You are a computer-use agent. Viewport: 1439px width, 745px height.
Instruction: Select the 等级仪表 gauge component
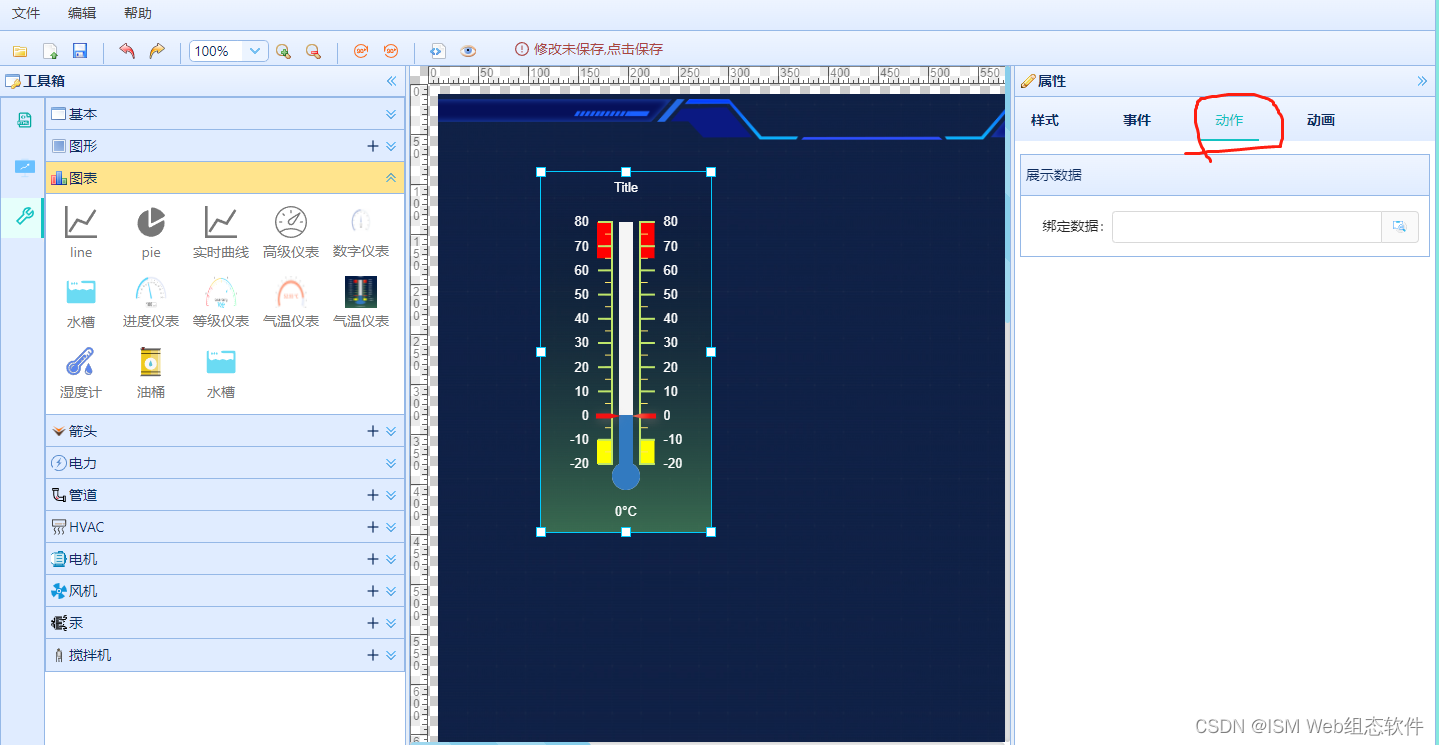(221, 302)
